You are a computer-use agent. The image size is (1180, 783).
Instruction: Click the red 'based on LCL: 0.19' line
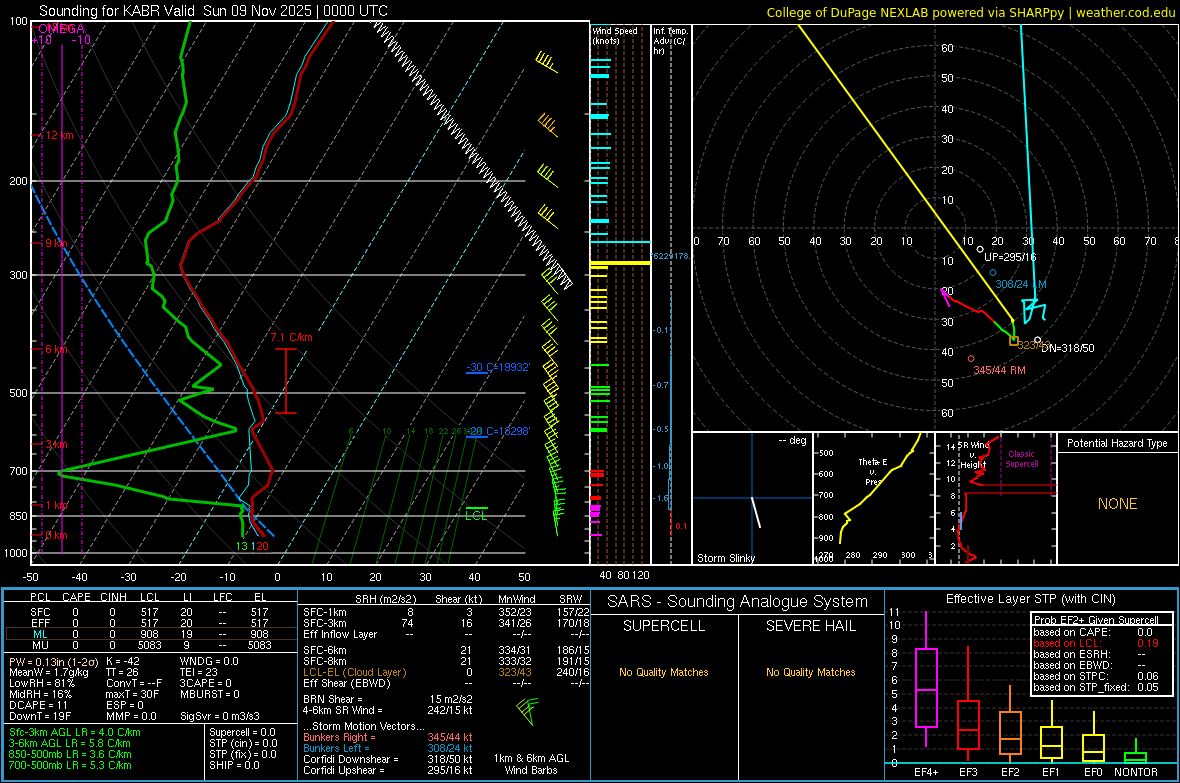point(1096,643)
